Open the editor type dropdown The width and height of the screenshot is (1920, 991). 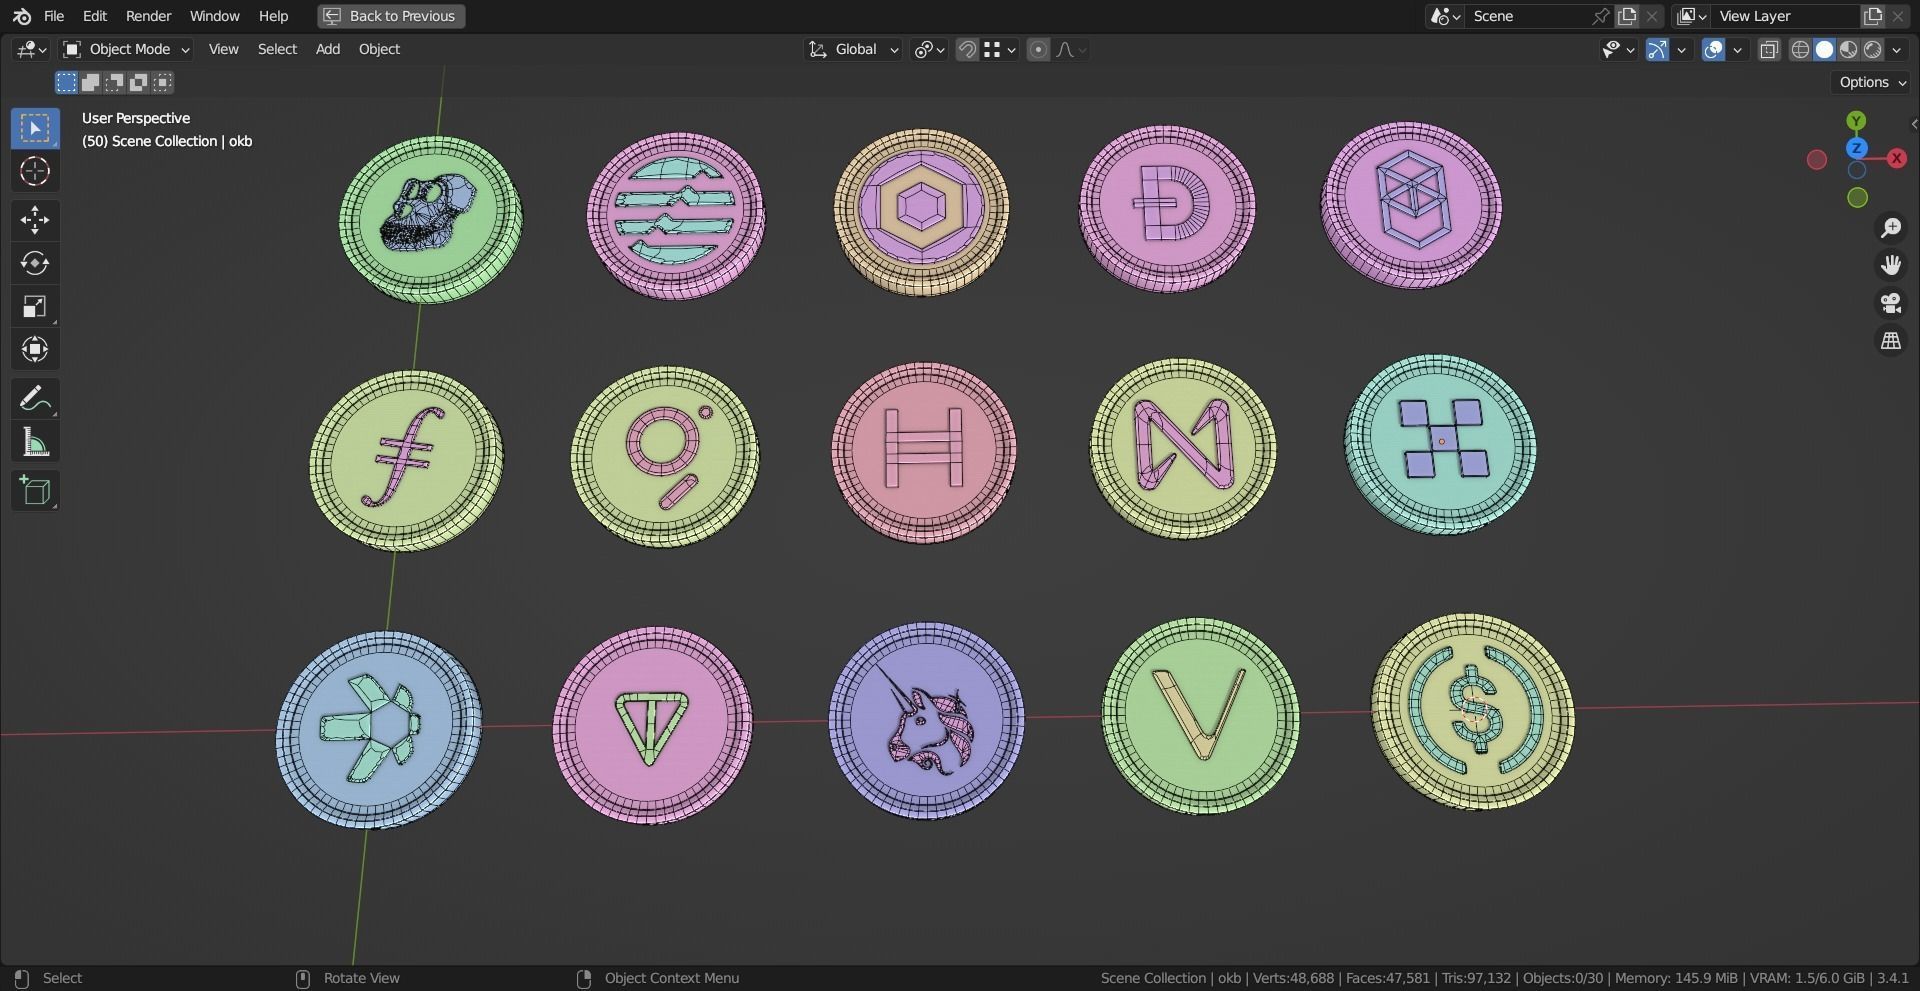coord(31,49)
